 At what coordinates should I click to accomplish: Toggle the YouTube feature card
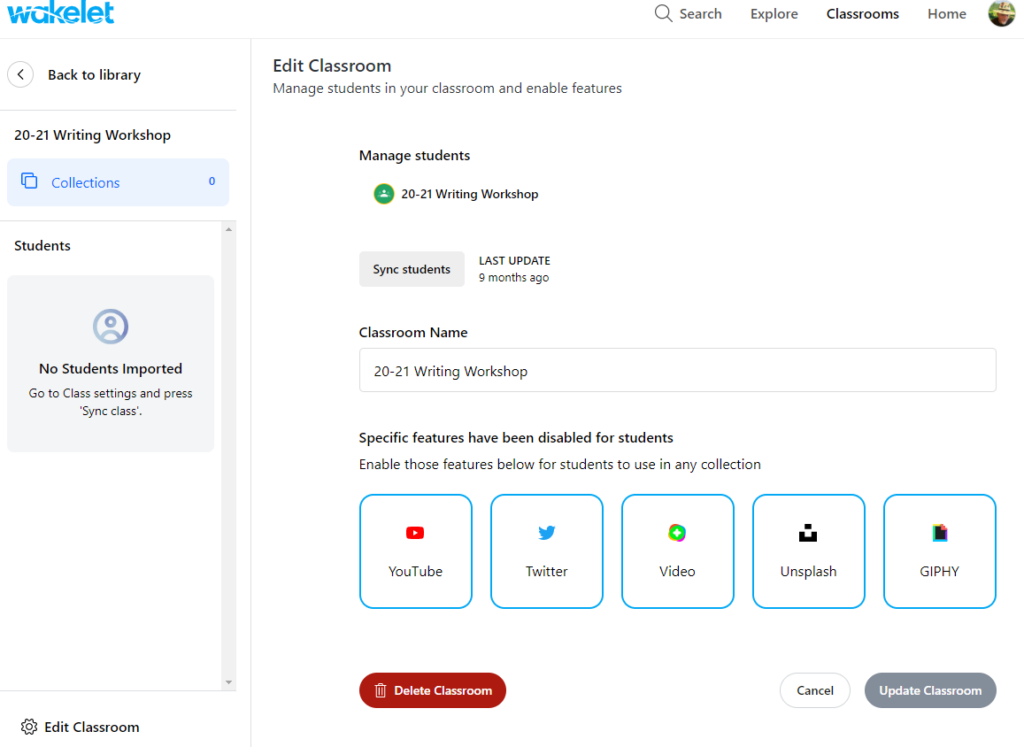[415, 551]
